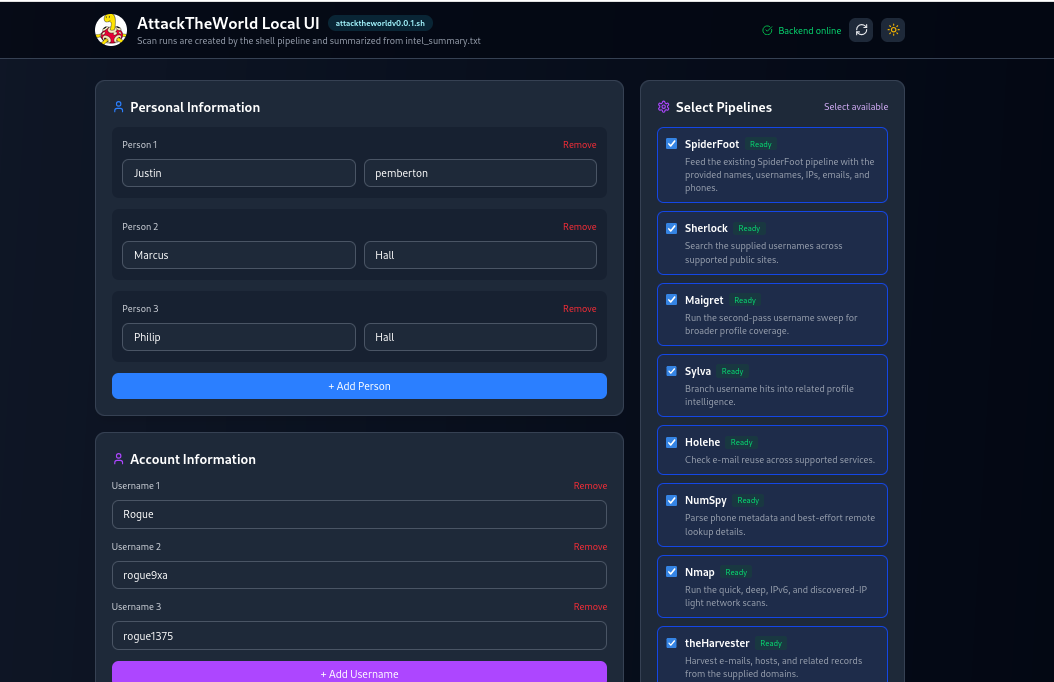Image resolution: width=1054 pixels, height=682 pixels.
Task: Click the Sylva Ready badge
Action: tap(732, 372)
